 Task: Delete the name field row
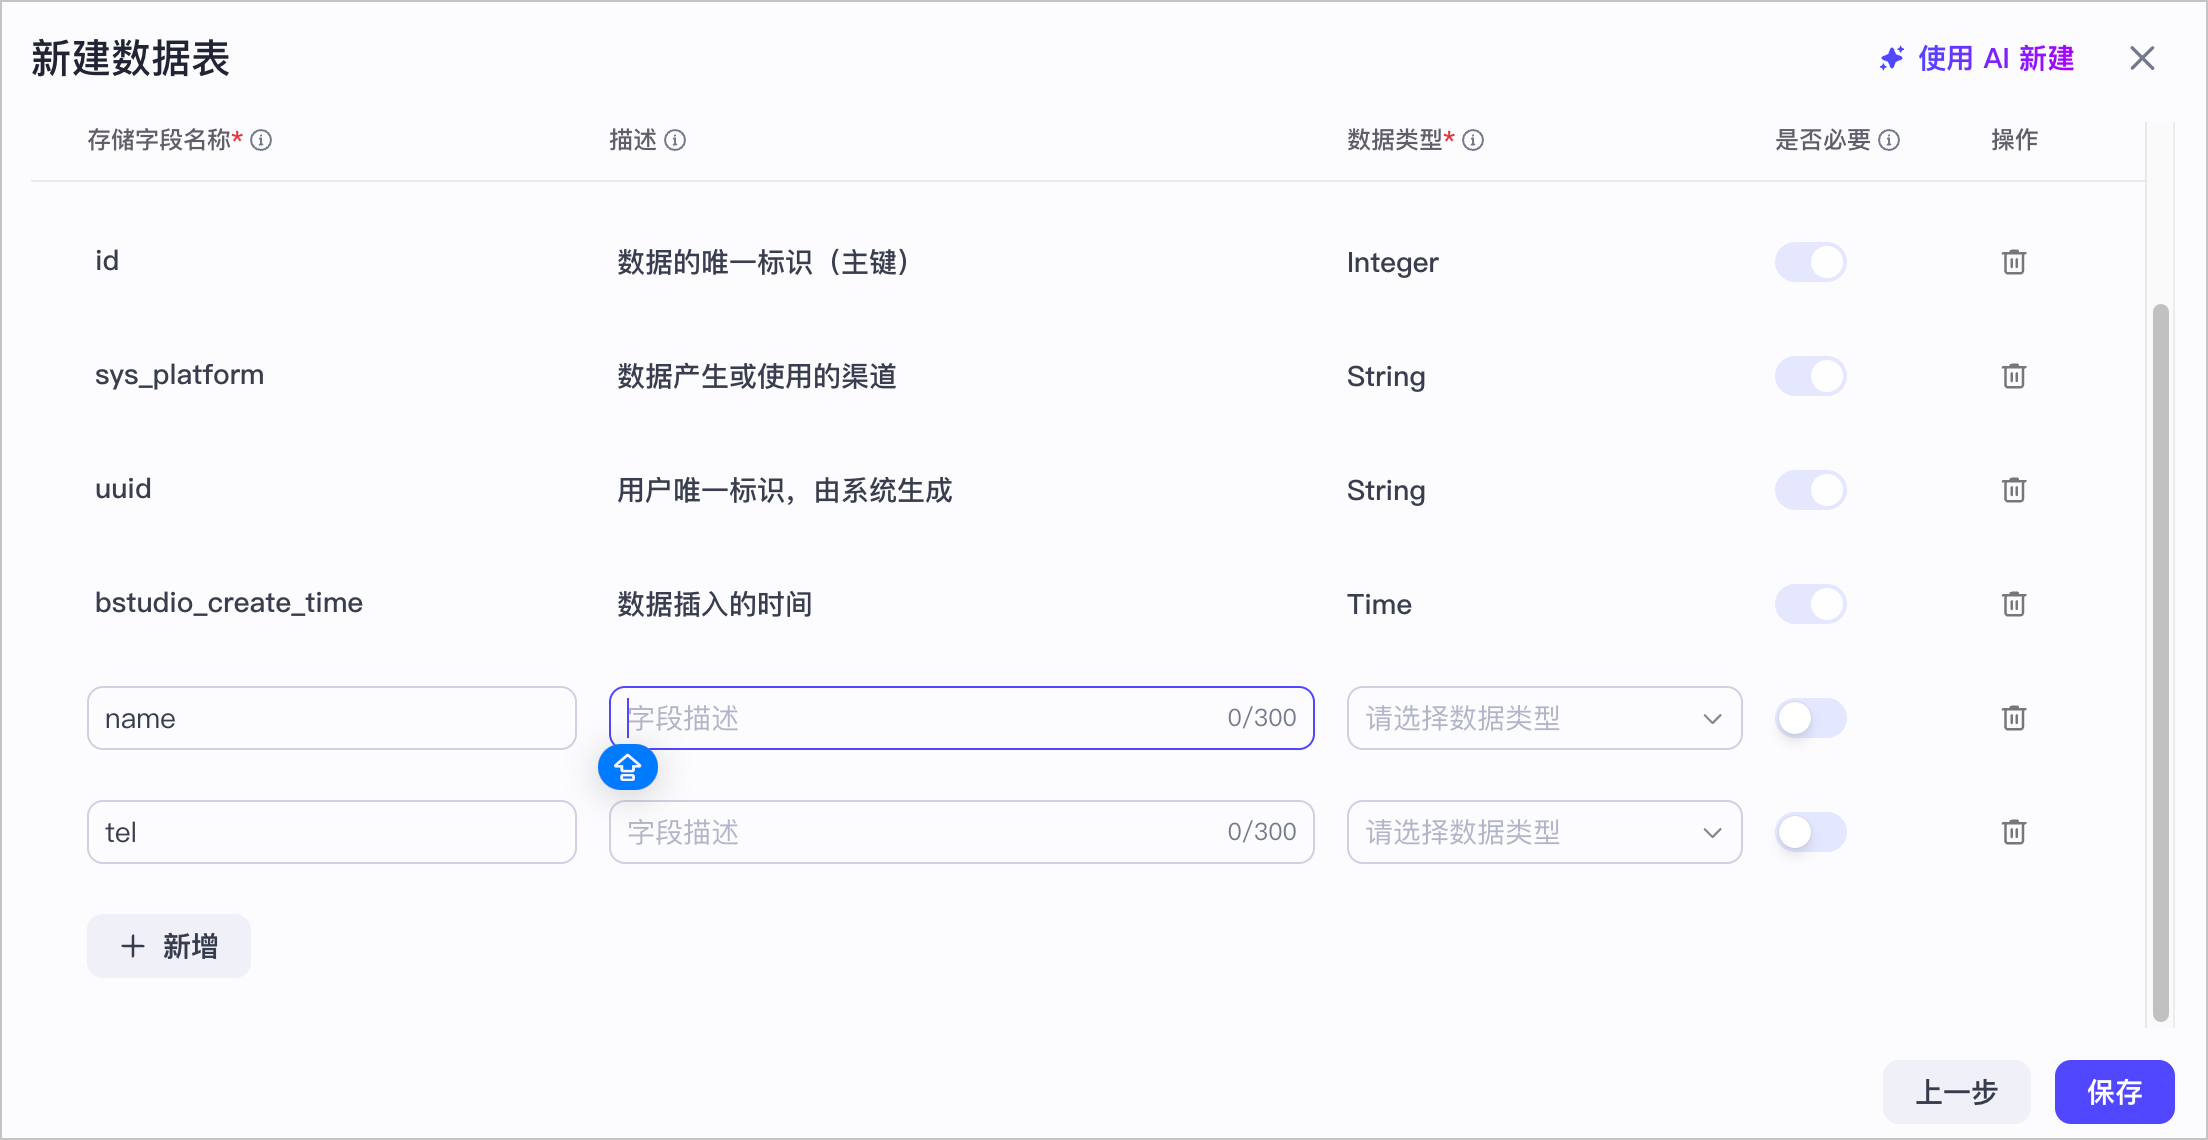tap(2014, 718)
